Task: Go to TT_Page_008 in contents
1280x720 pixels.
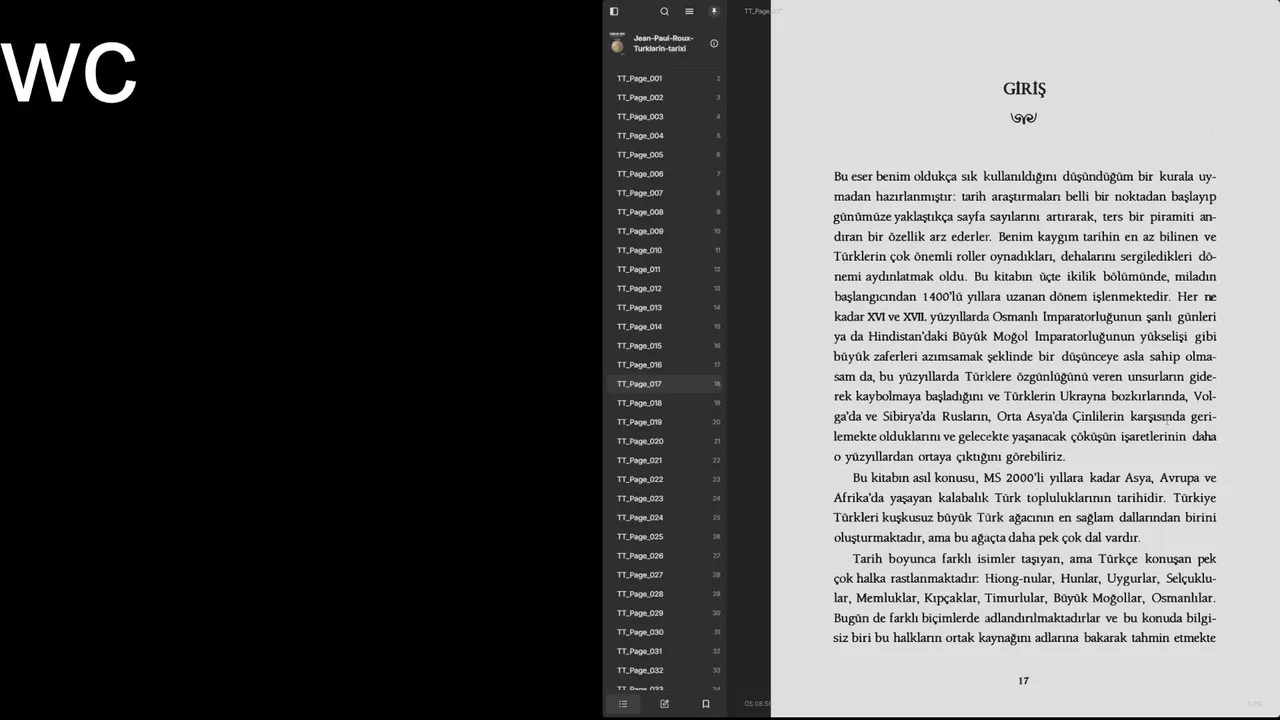Action: pos(665,211)
